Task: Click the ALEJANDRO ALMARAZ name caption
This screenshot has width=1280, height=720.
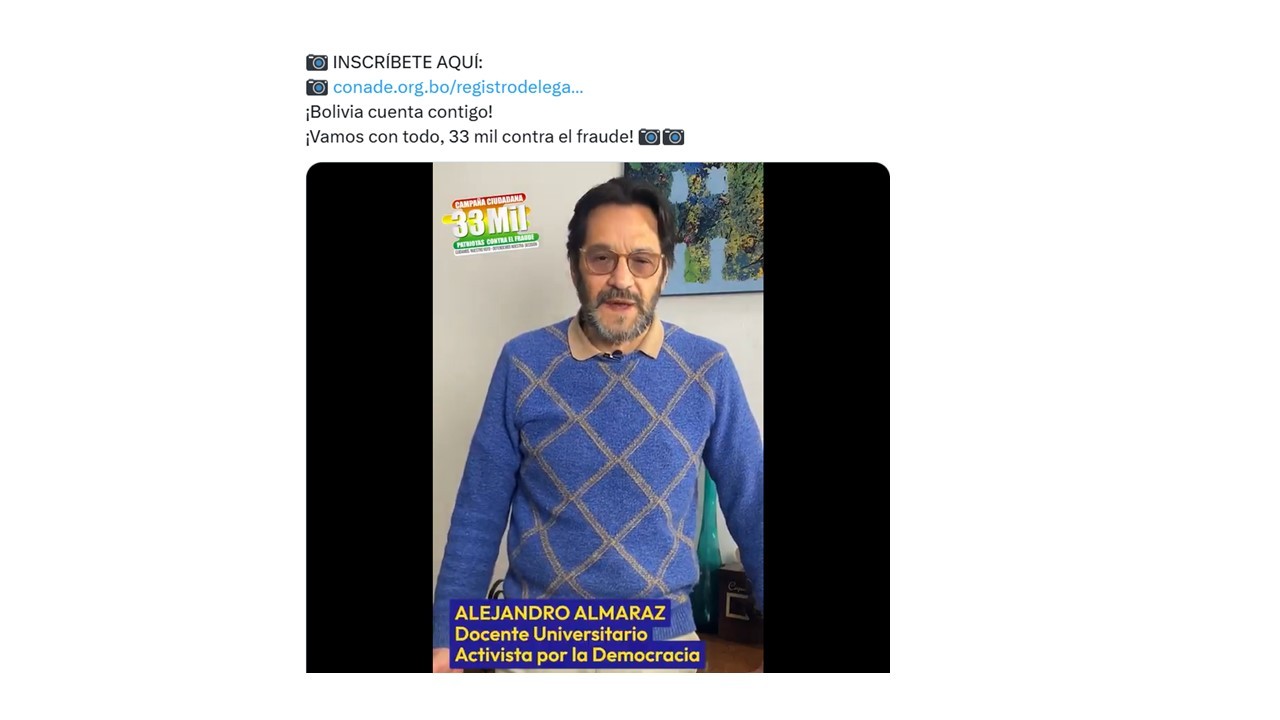Action: click(560, 613)
